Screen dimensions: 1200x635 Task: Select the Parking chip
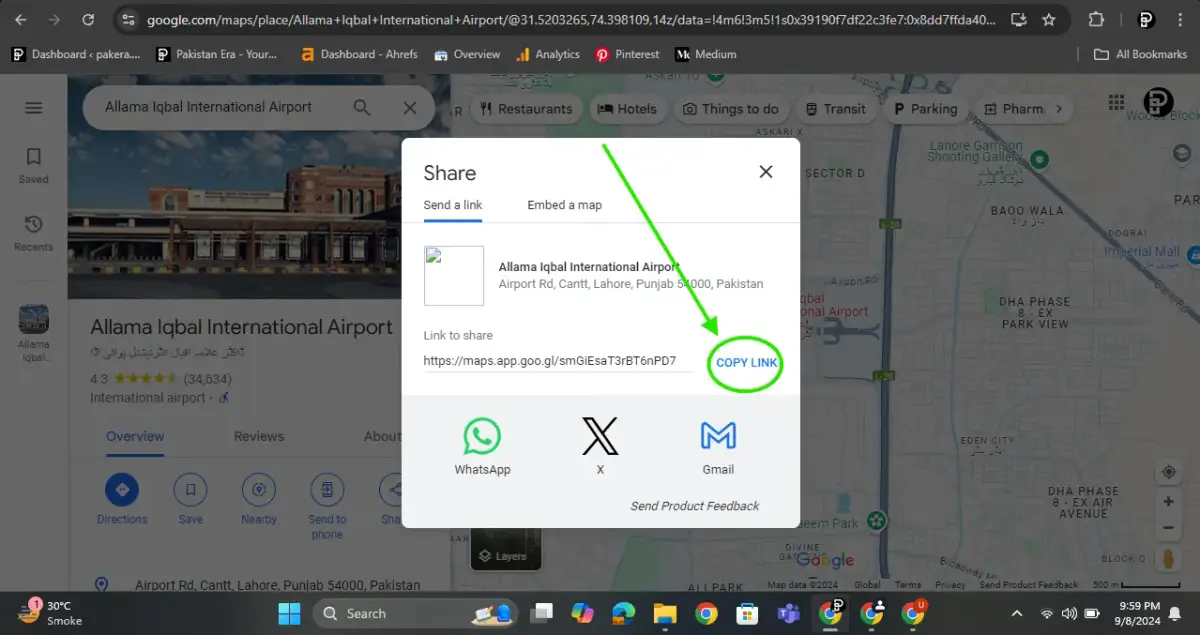coord(925,109)
